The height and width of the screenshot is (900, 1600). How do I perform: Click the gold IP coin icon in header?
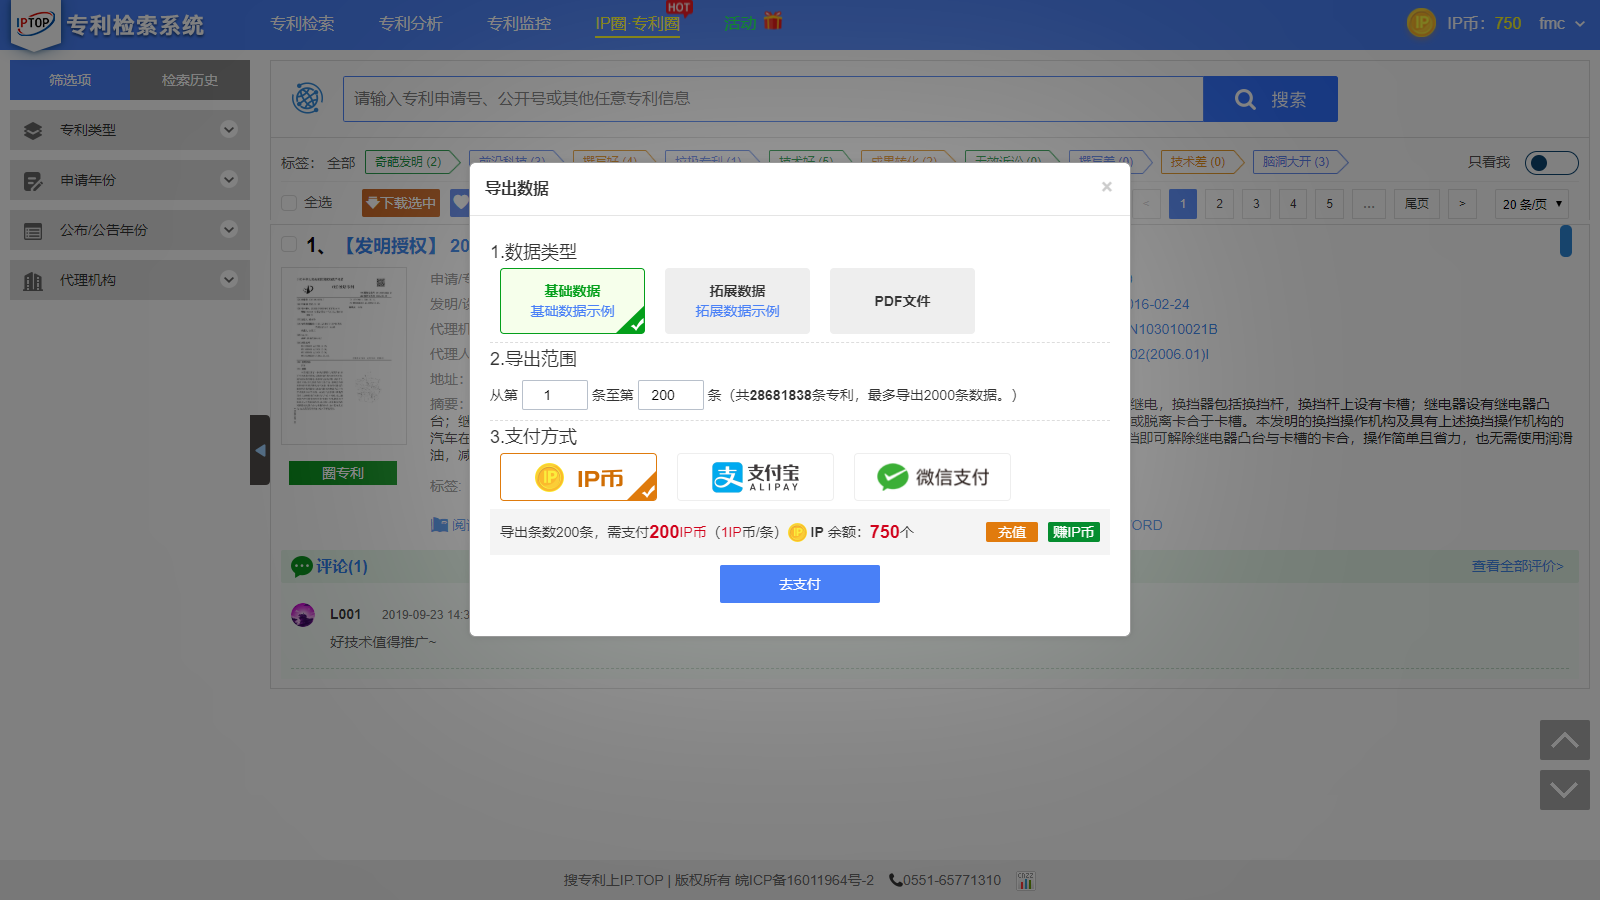[1421, 23]
